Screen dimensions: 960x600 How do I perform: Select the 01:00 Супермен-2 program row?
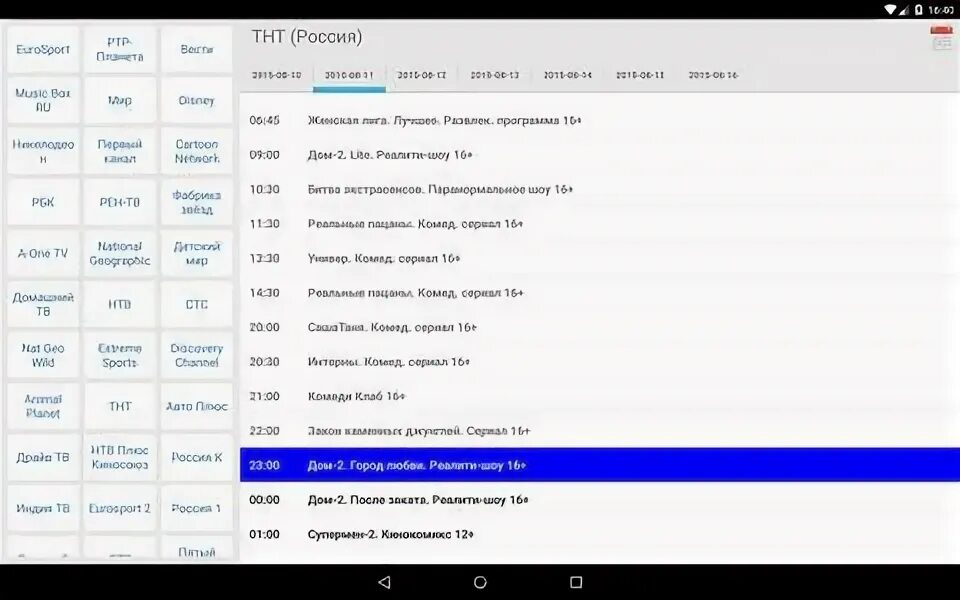pos(600,534)
